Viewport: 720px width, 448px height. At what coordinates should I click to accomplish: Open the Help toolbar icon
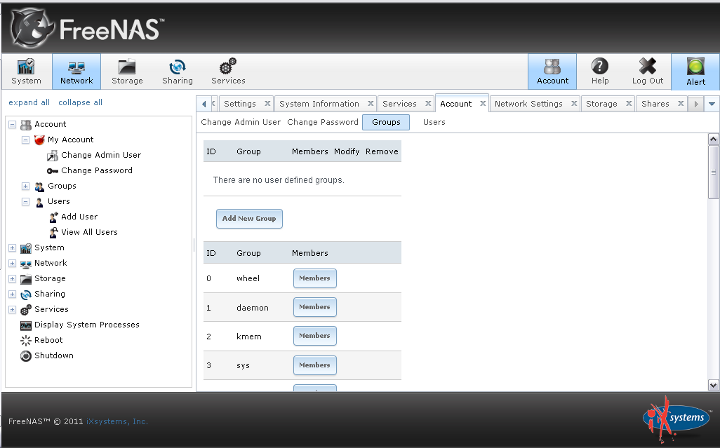click(600, 72)
